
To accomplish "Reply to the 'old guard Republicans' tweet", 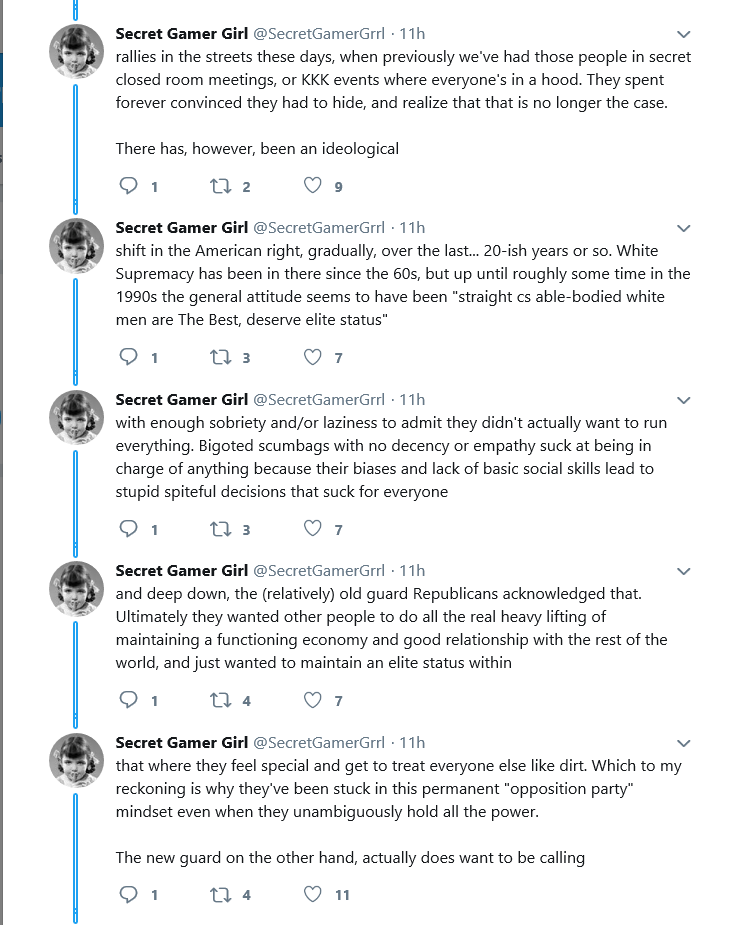I will pyautogui.click(x=129, y=700).
